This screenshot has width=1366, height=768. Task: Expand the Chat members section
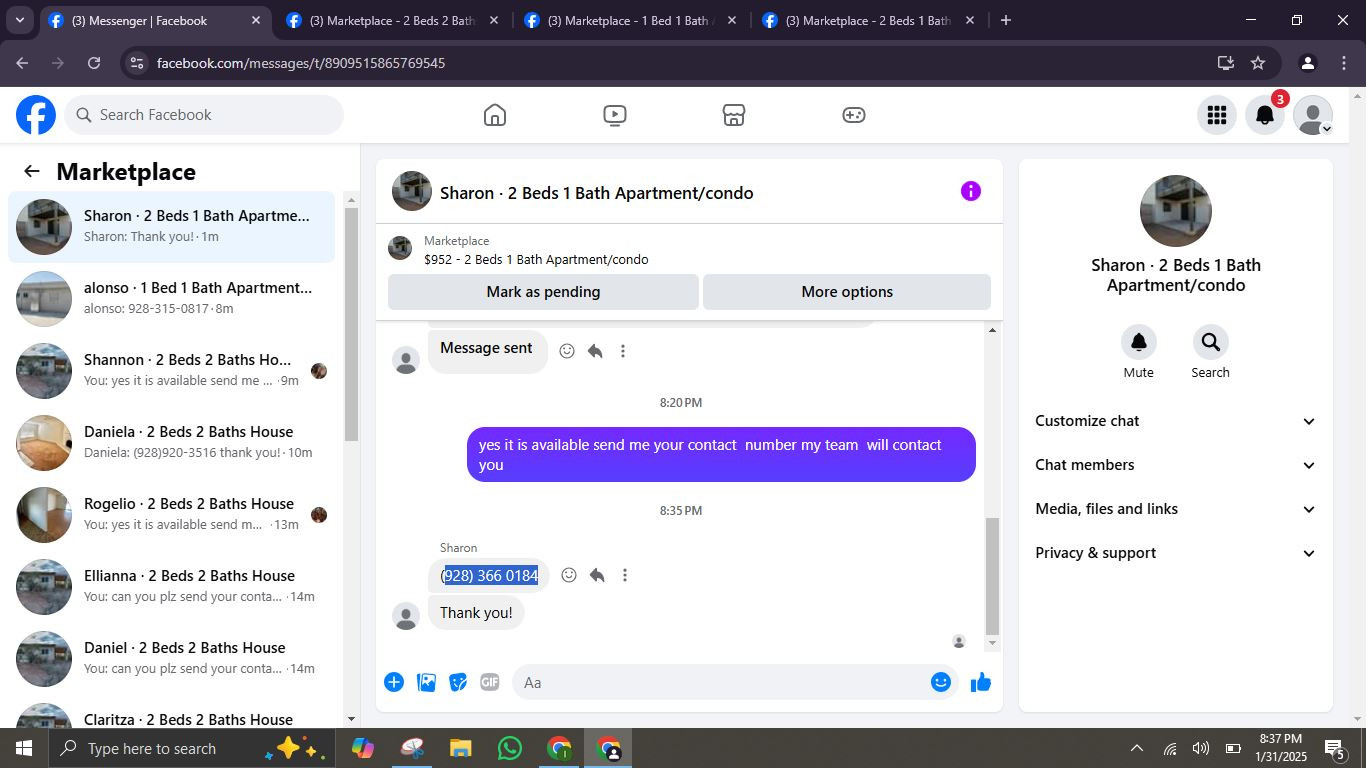point(1176,465)
